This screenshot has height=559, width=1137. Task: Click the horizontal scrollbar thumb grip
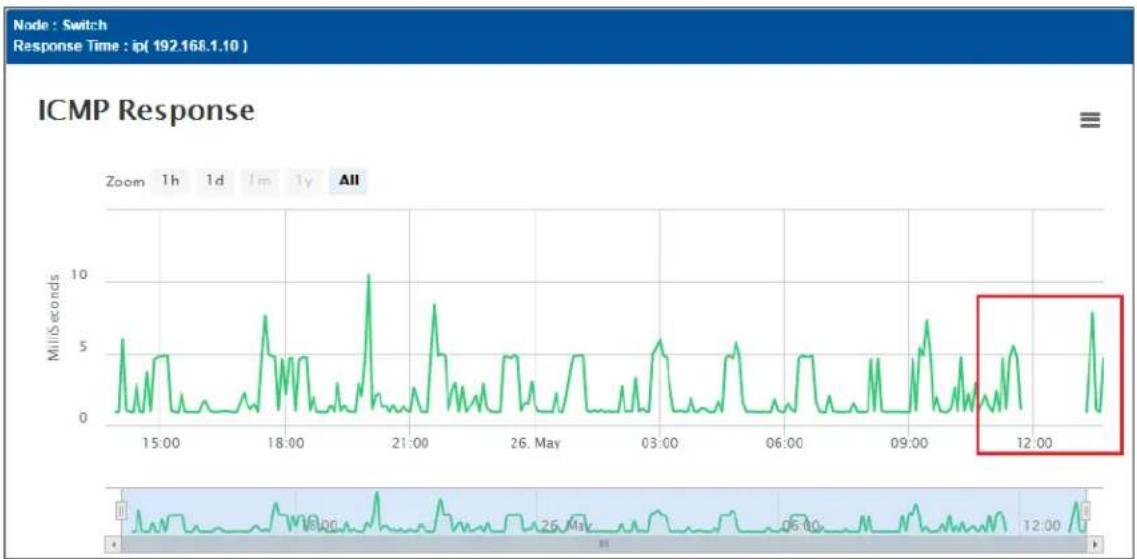pyautogui.click(x=604, y=543)
